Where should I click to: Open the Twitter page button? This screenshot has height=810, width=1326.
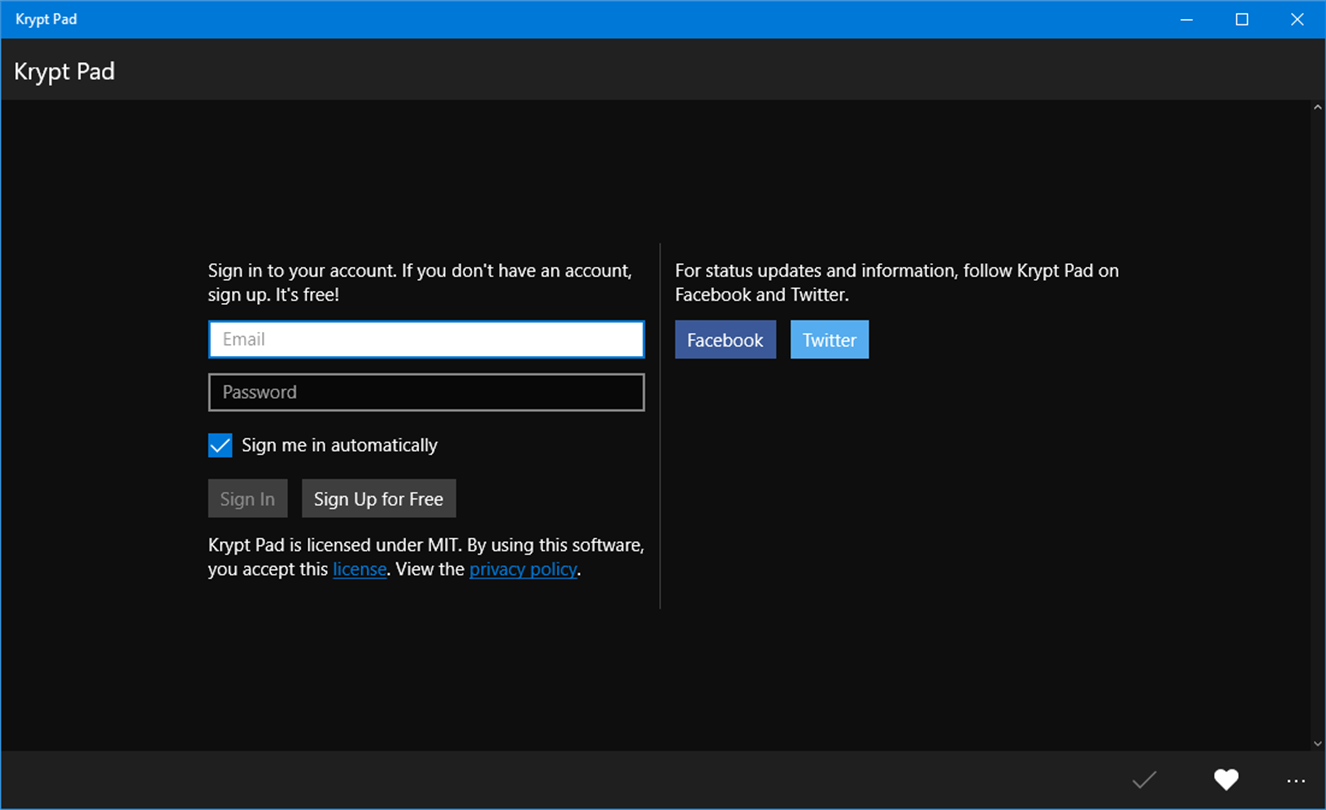click(830, 340)
